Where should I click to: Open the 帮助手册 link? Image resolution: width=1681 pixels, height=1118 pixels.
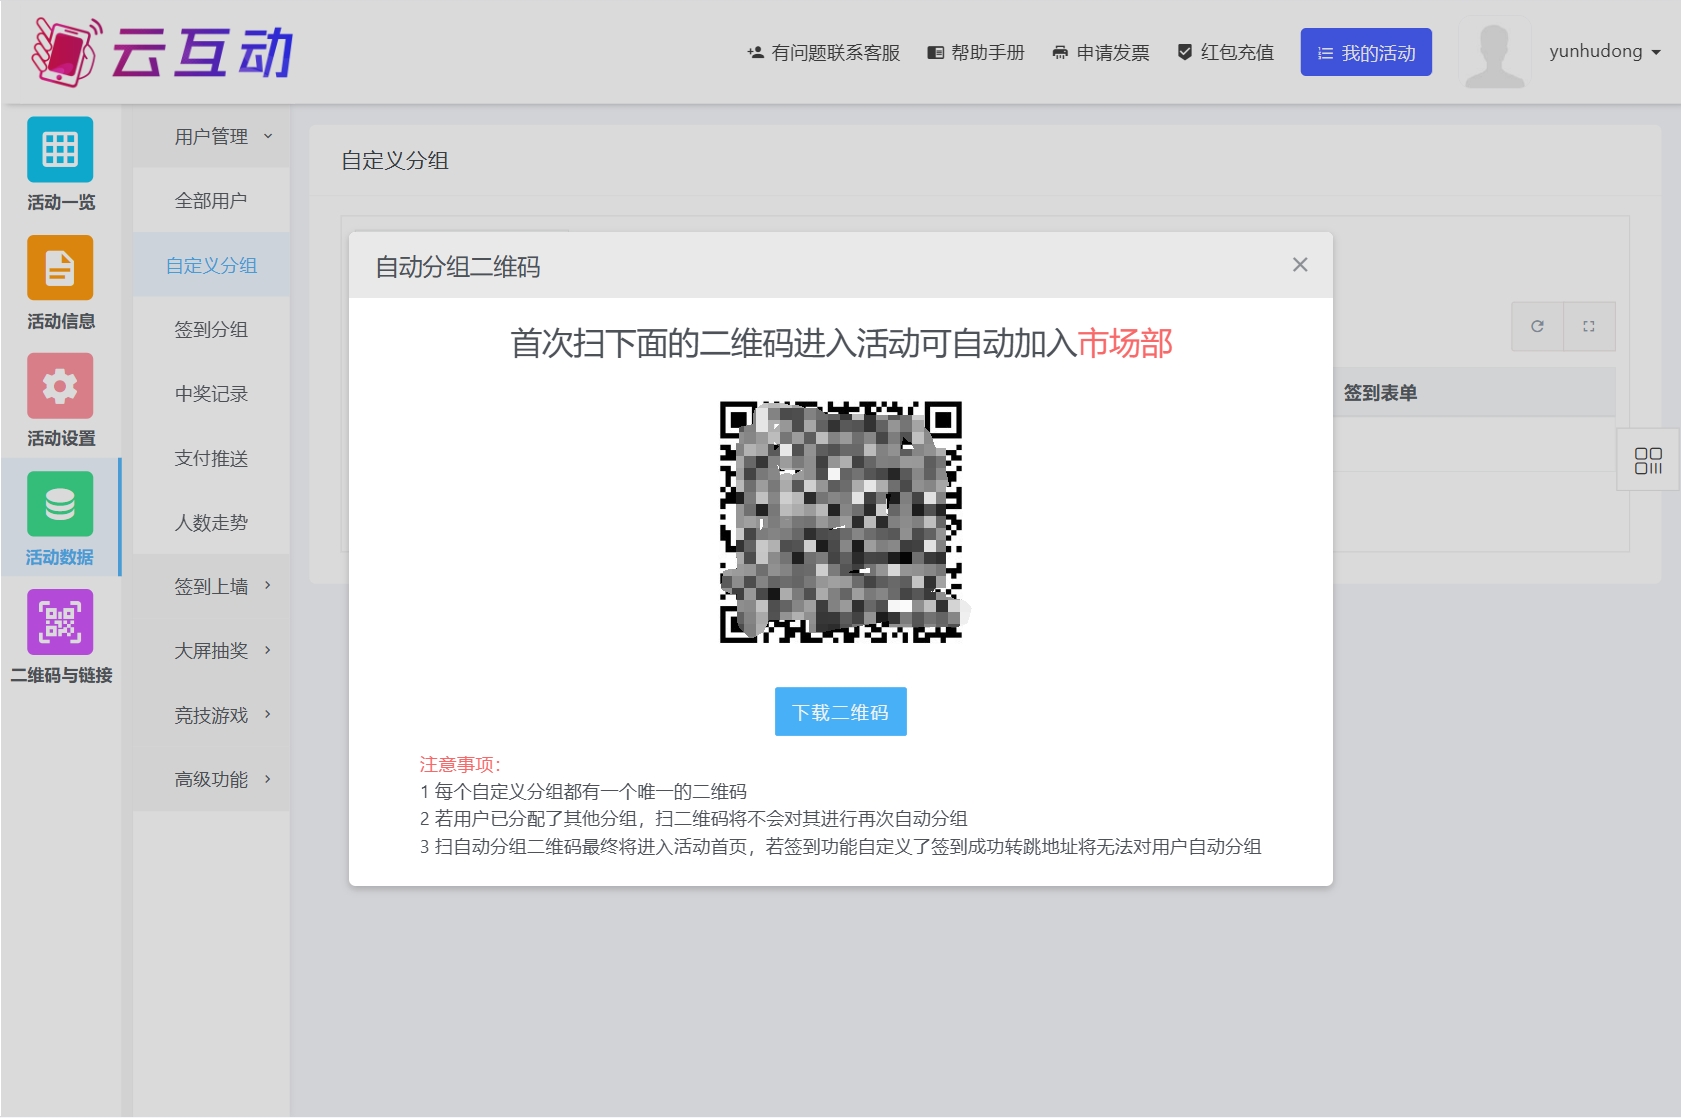[x=976, y=53]
